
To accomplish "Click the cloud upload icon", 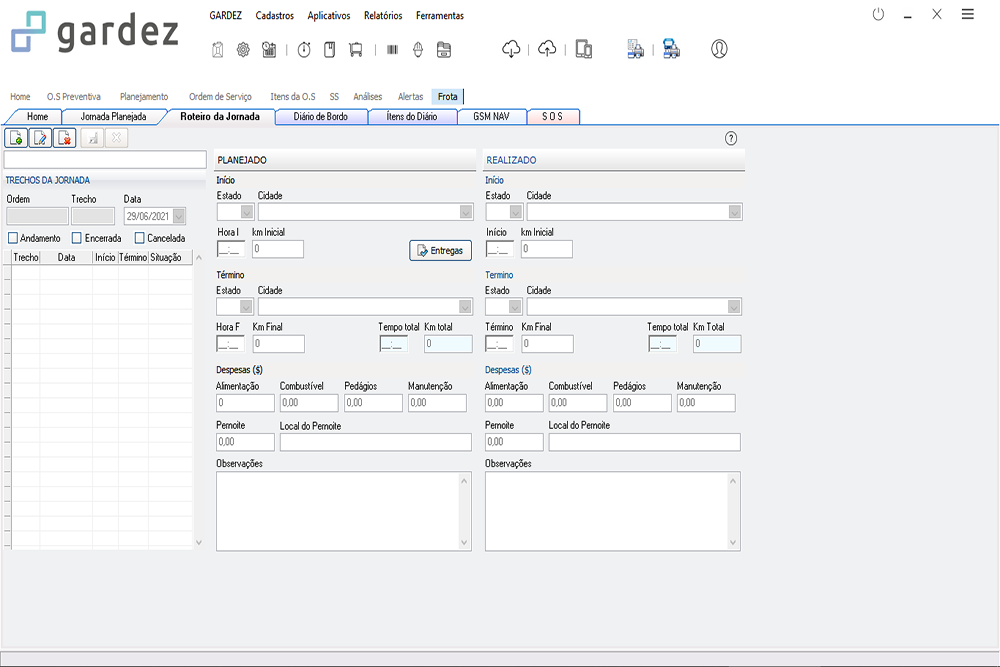I will (x=547, y=48).
